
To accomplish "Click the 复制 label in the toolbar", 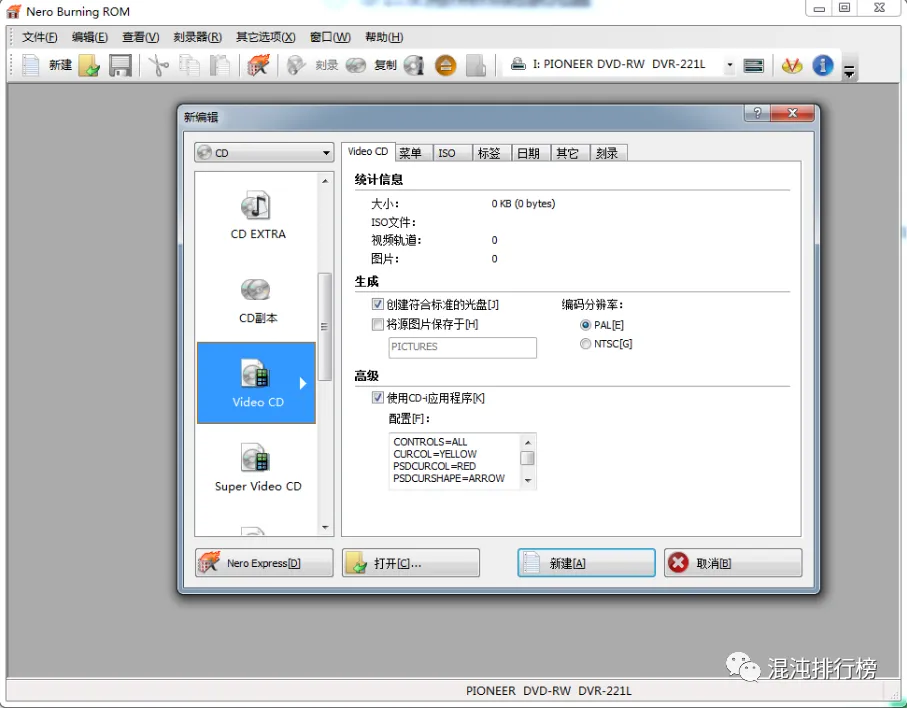I will (385, 65).
